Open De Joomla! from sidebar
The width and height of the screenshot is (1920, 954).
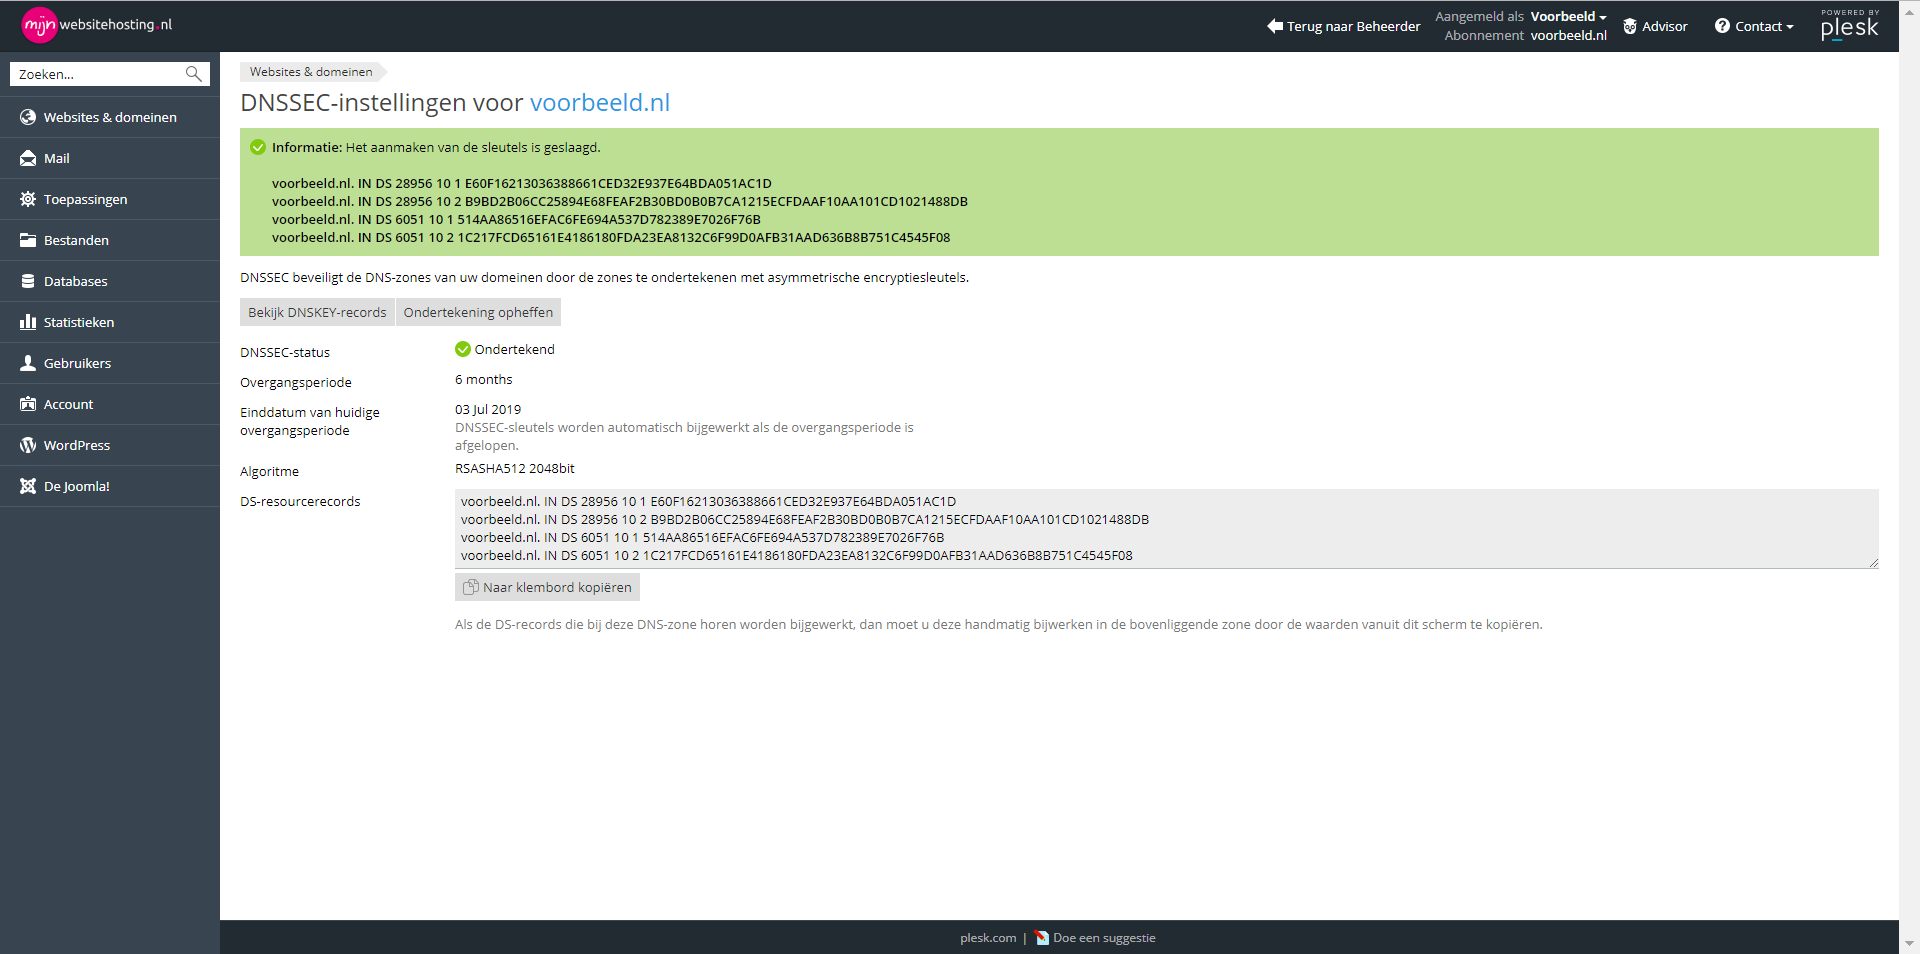(x=110, y=486)
